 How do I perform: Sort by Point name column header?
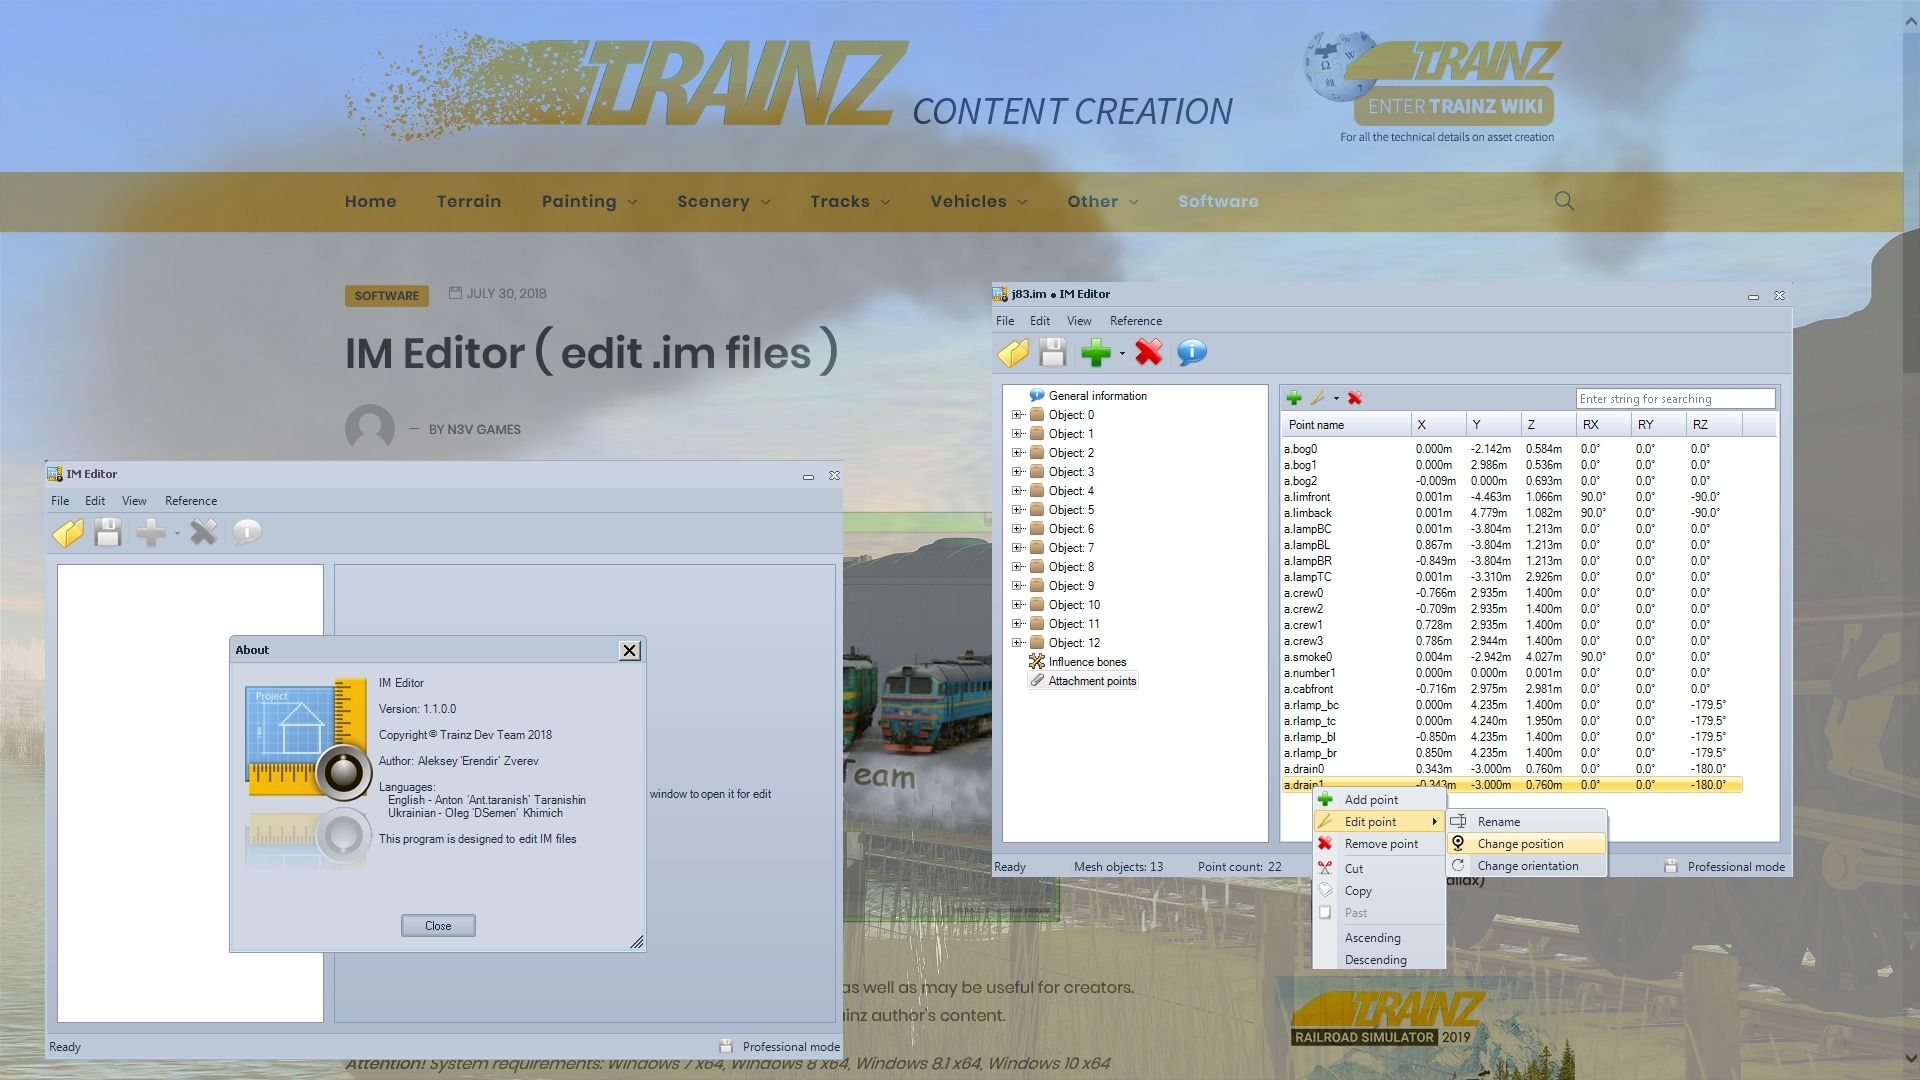1346,425
